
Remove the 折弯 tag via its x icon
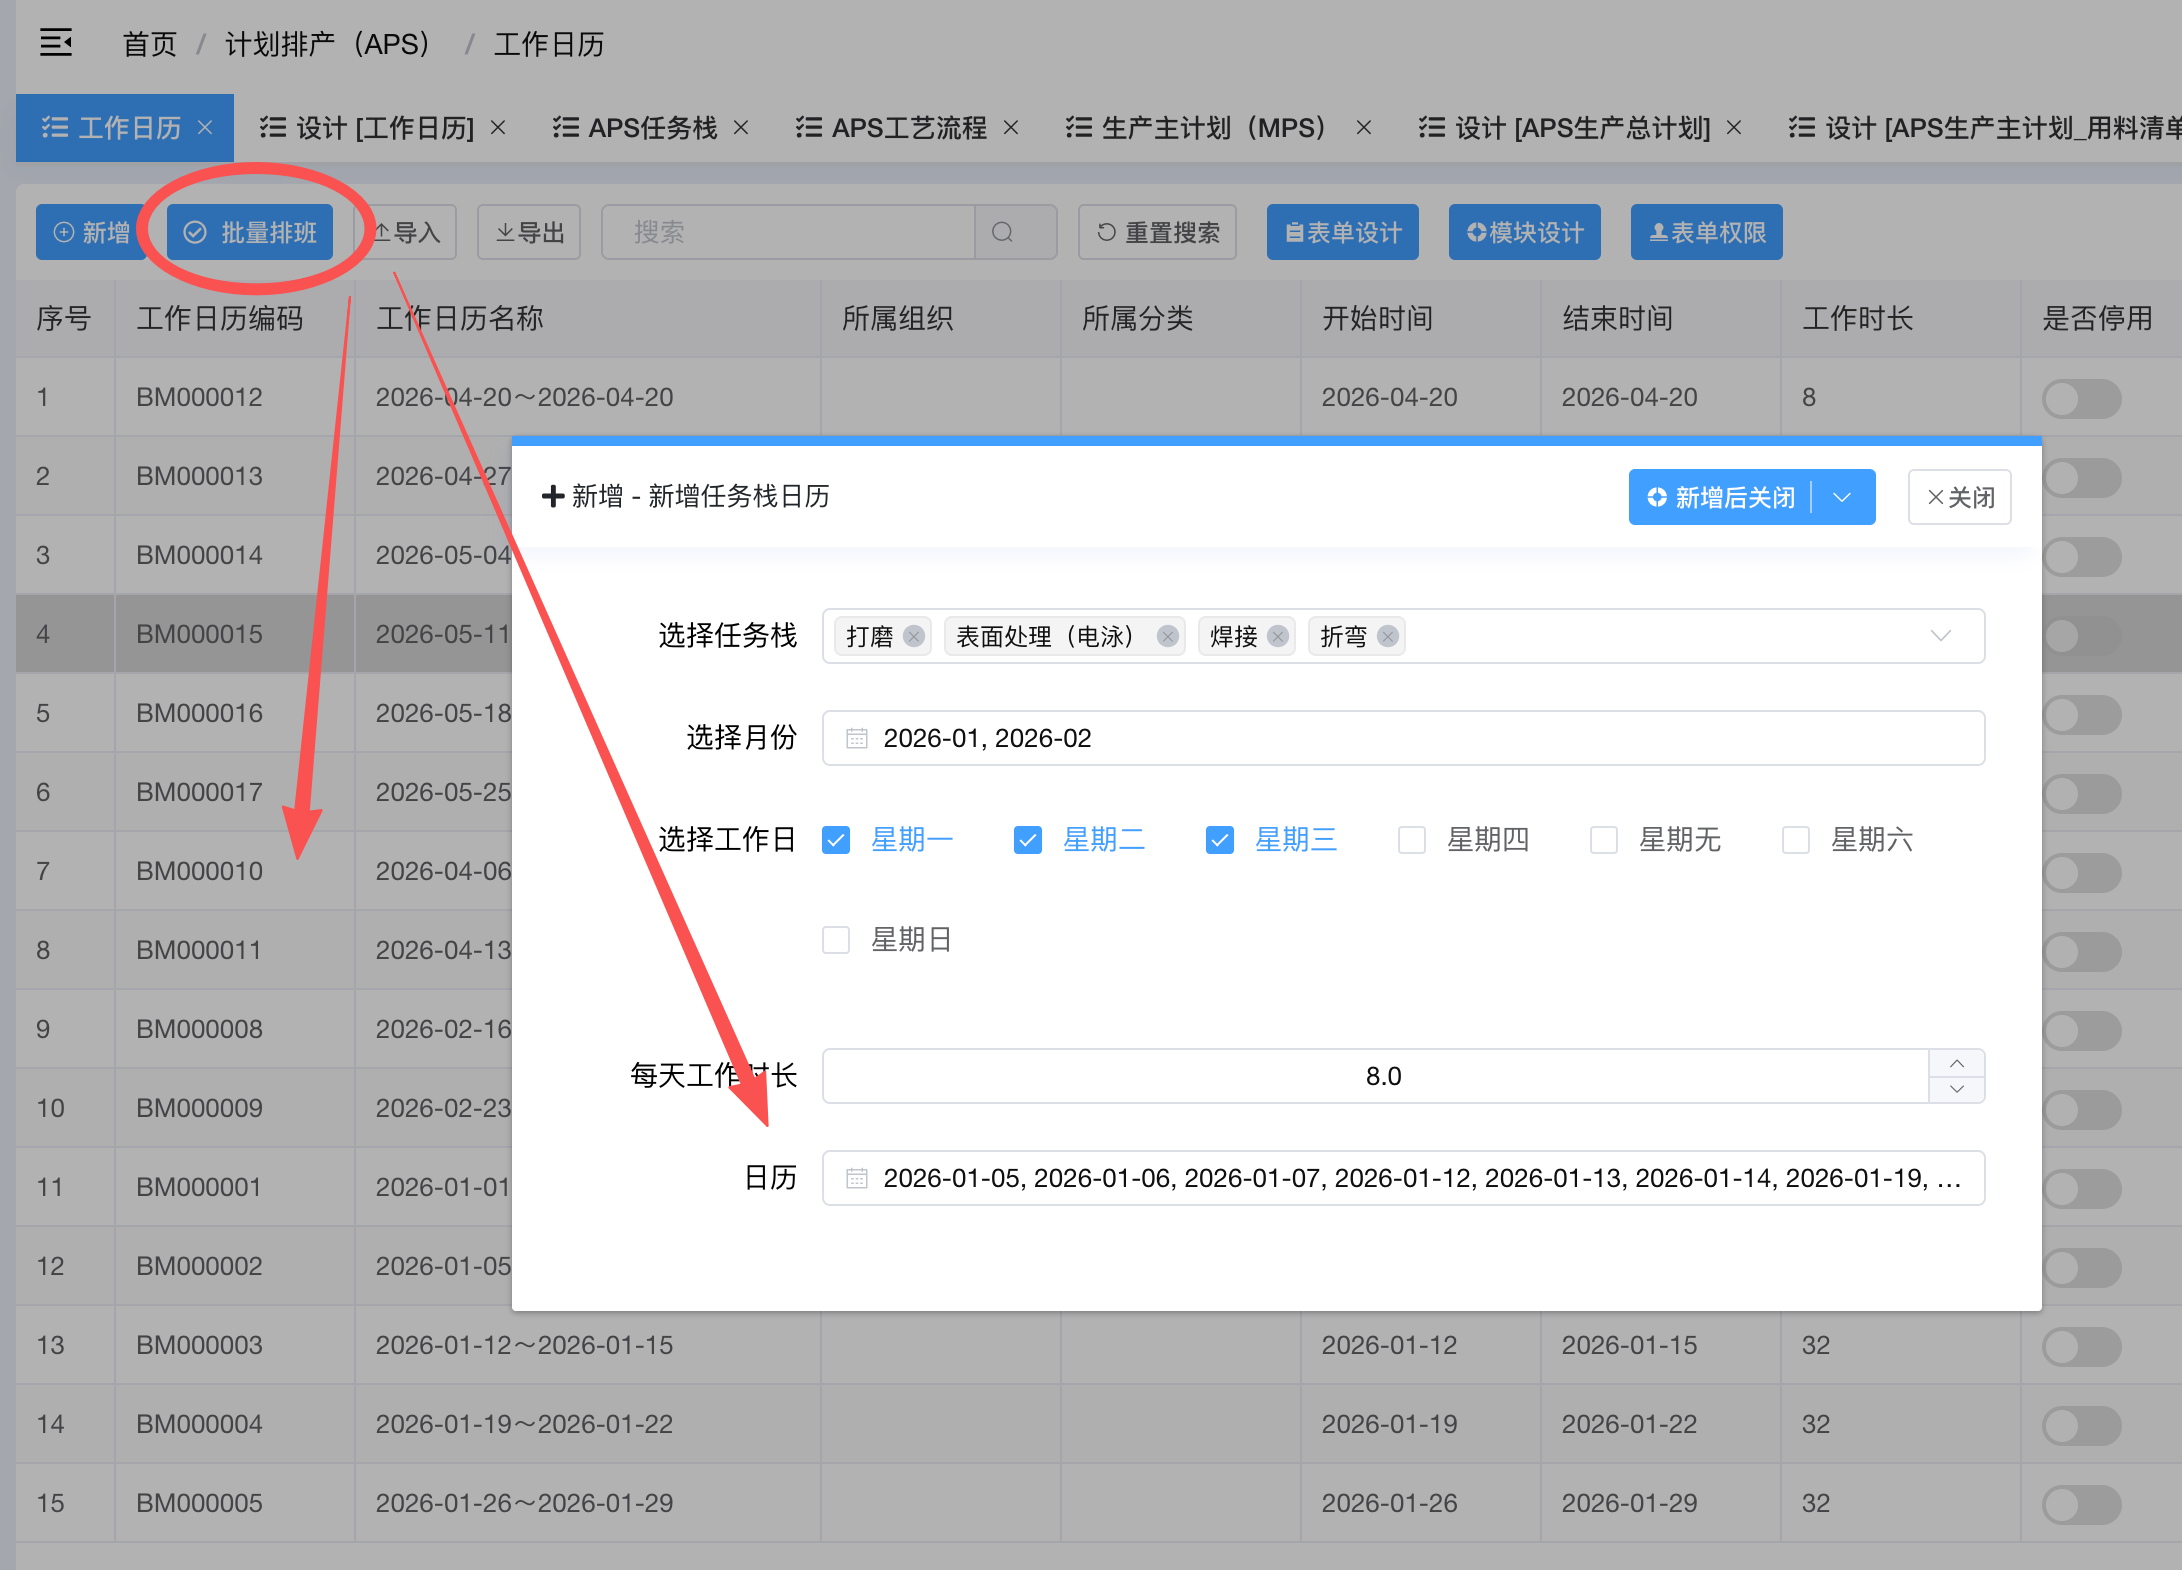(x=1387, y=636)
